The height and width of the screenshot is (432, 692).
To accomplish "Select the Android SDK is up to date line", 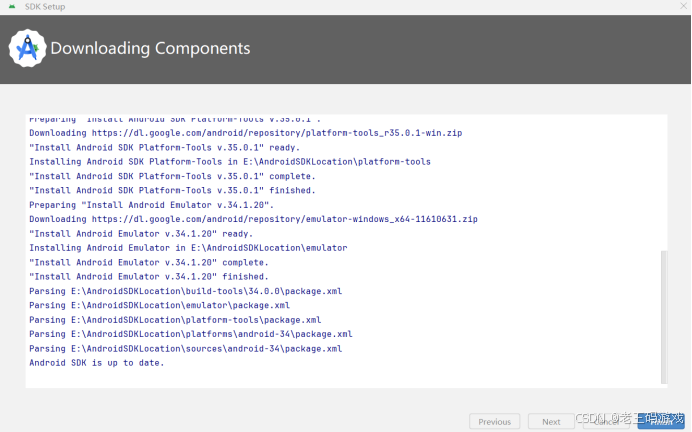I will pos(97,362).
